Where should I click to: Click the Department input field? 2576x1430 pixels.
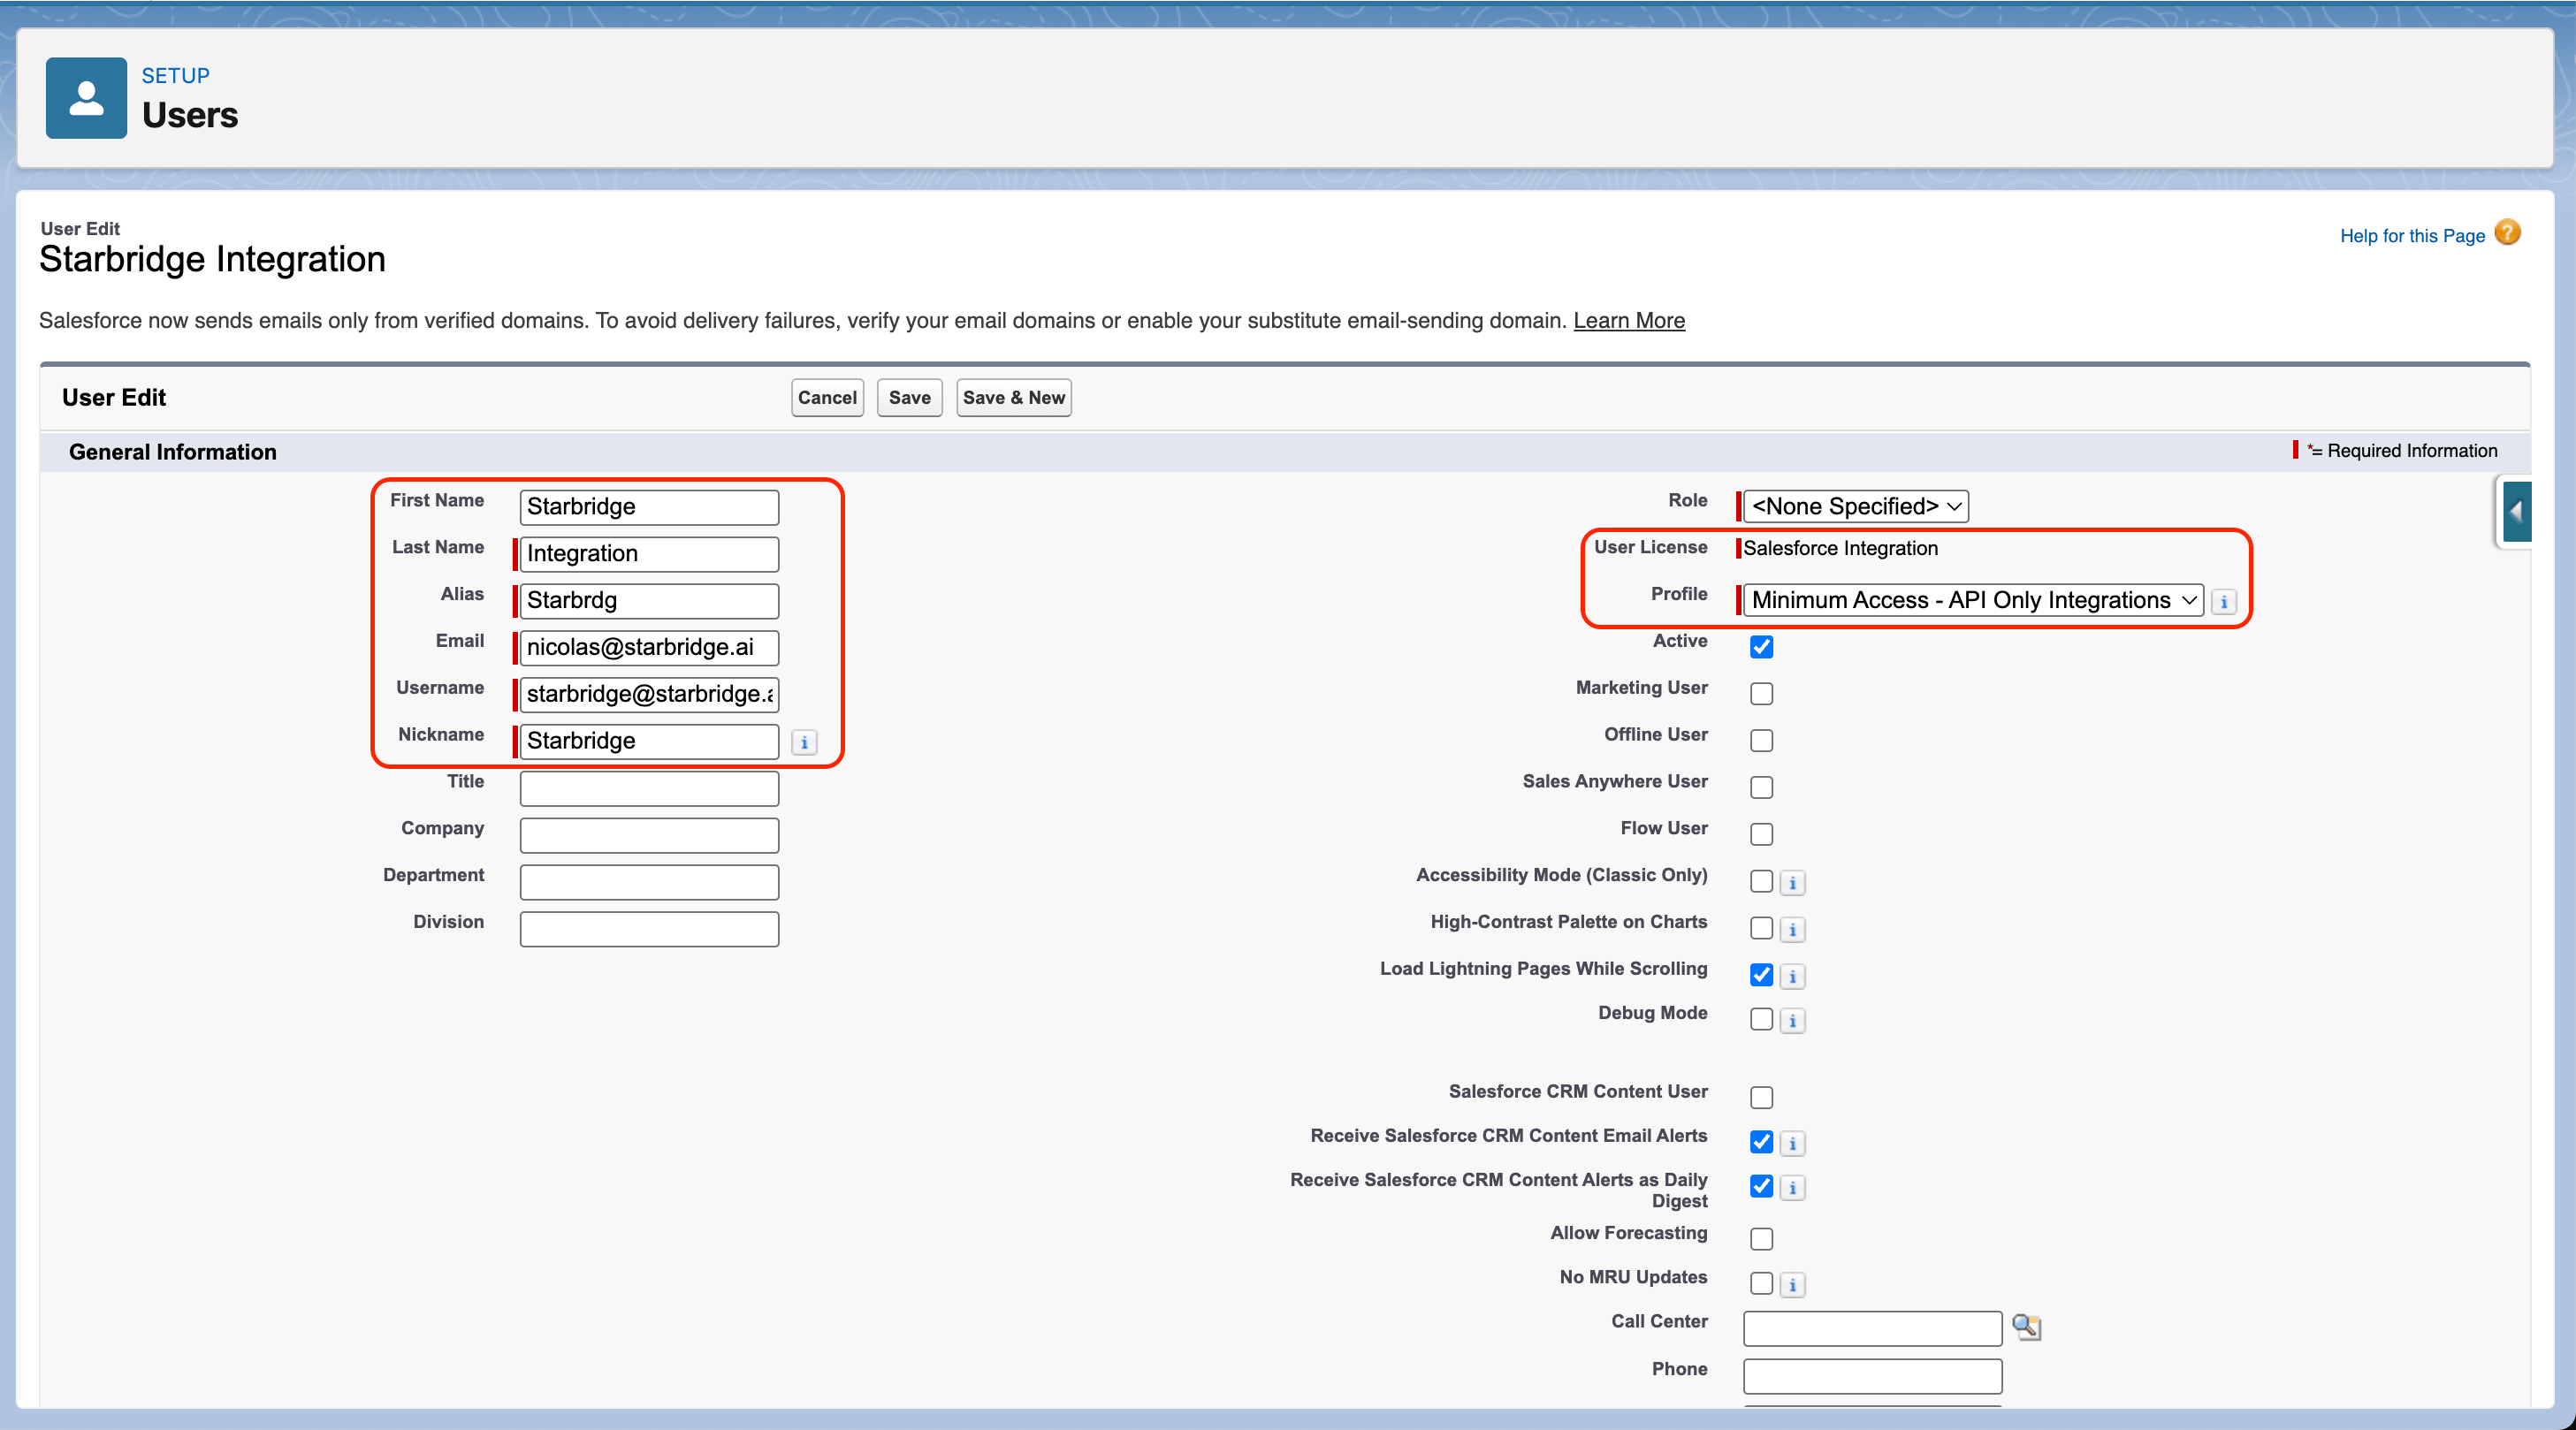tap(649, 882)
